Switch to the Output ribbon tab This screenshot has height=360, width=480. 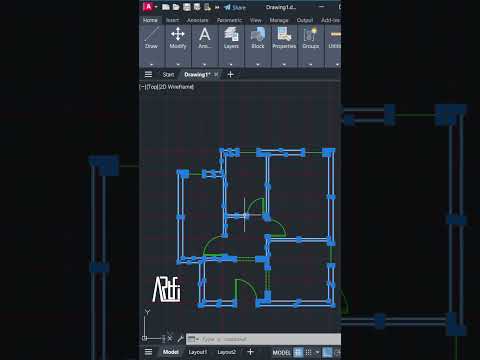305,20
